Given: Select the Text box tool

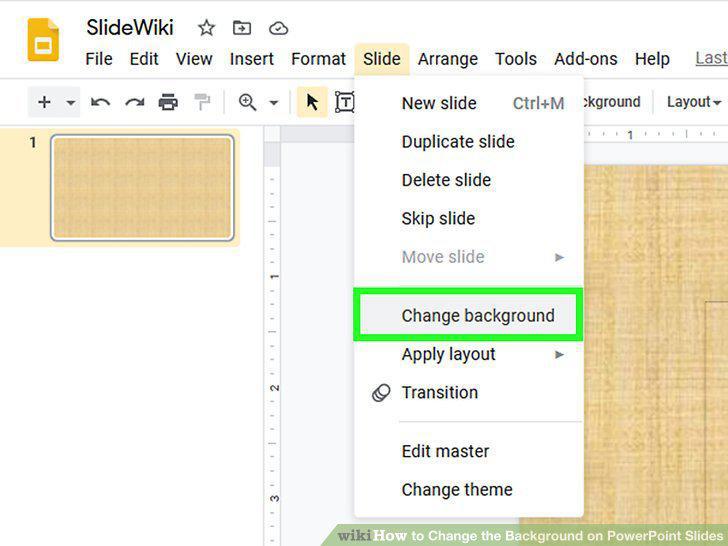Looking at the screenshot, I should coord(344,102).
